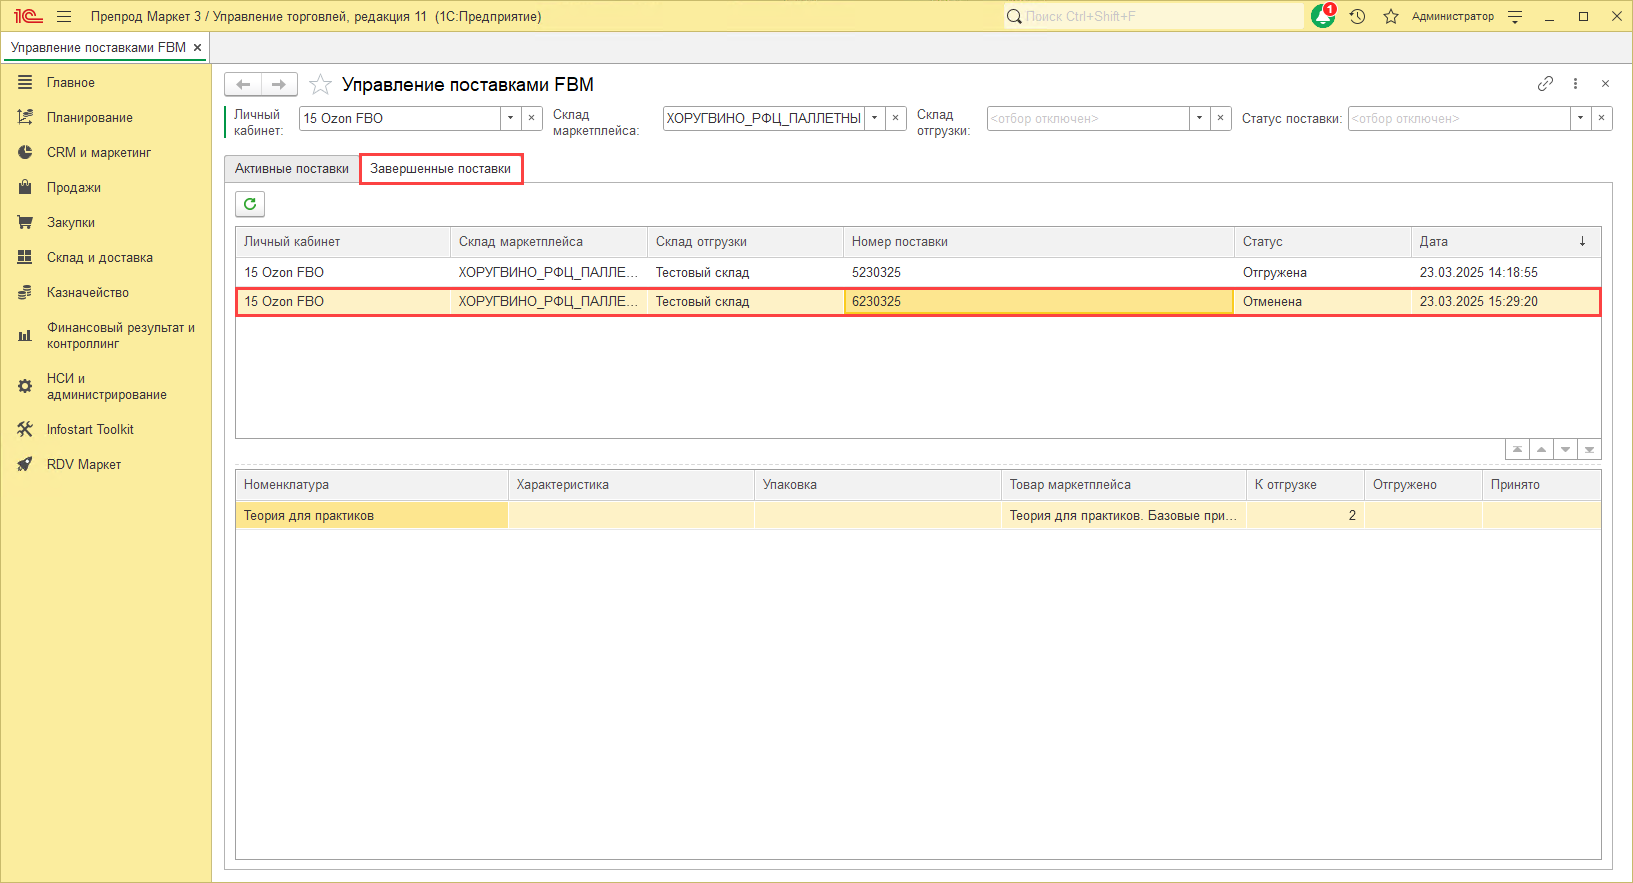Open the notifications bell icon

coord(1323,16)
